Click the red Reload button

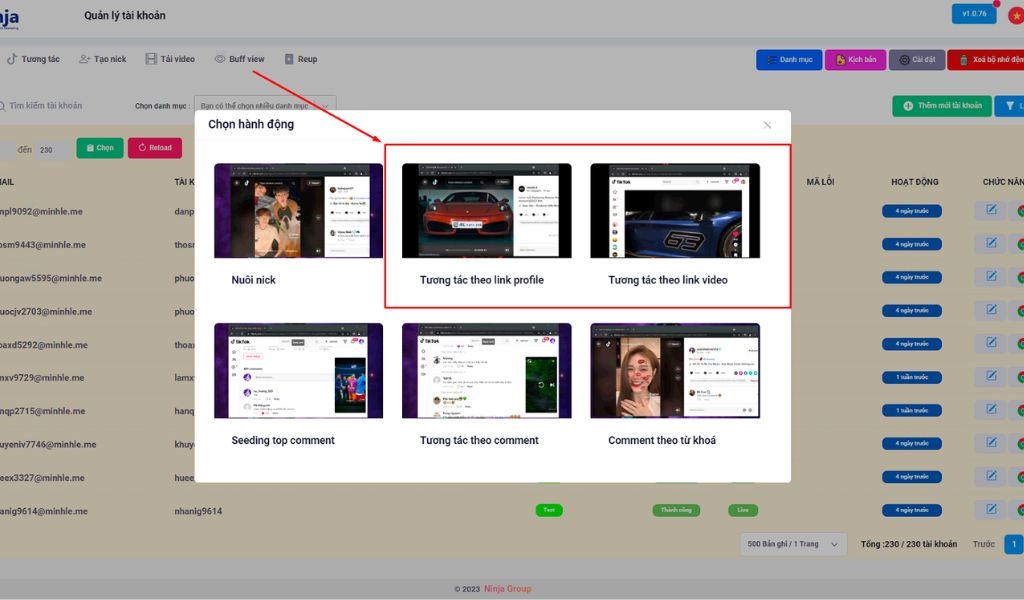[154, 147]
